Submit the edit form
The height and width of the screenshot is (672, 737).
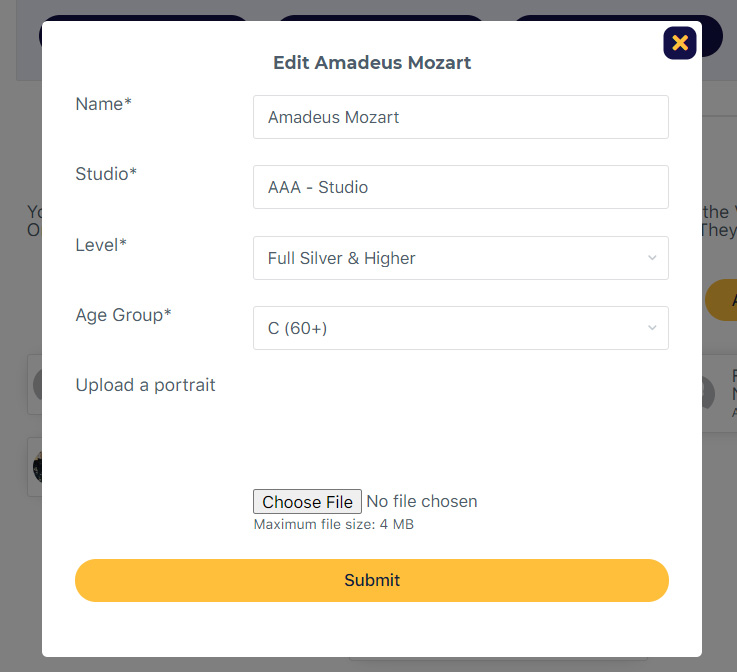coord(372,580)
